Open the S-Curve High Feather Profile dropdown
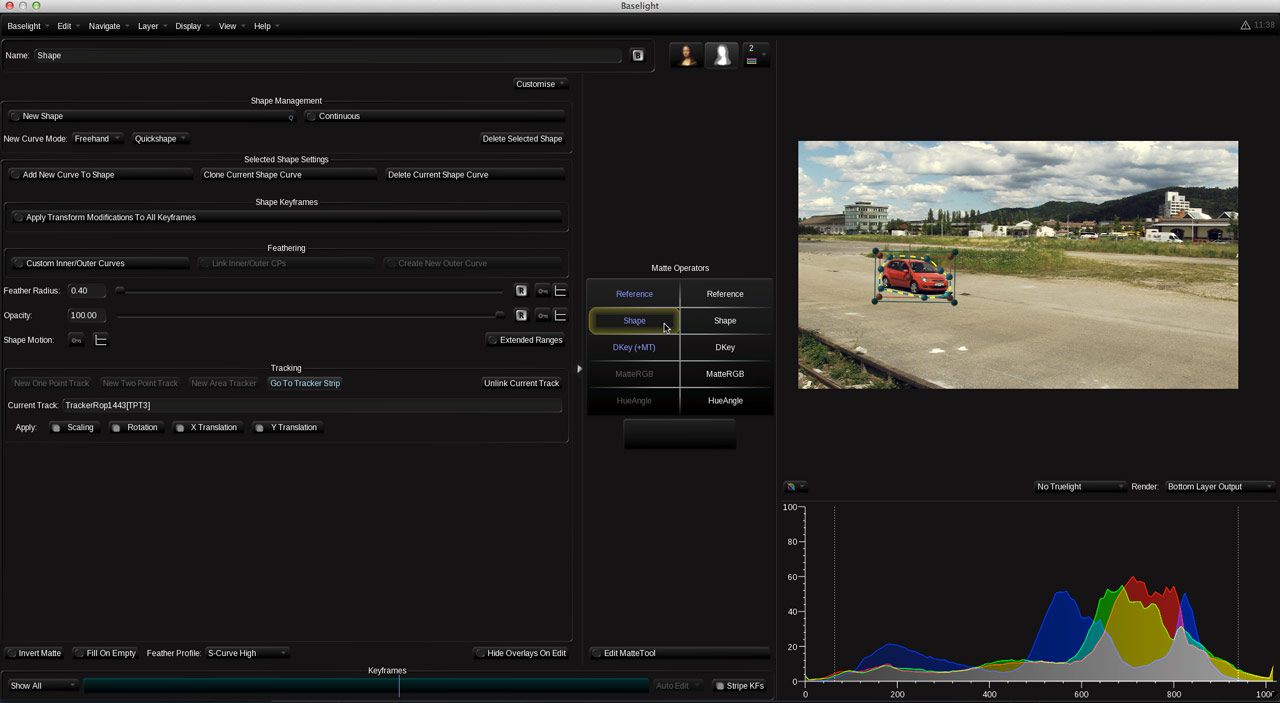Screen dimensions: 1280x703 [245, 652]
